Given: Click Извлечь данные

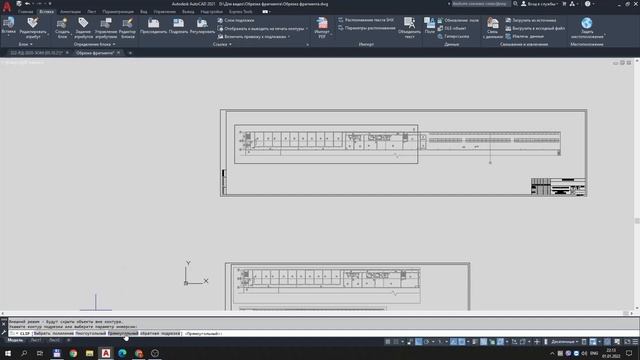Looking at the screenshot, I should click(x=524, y=36).
